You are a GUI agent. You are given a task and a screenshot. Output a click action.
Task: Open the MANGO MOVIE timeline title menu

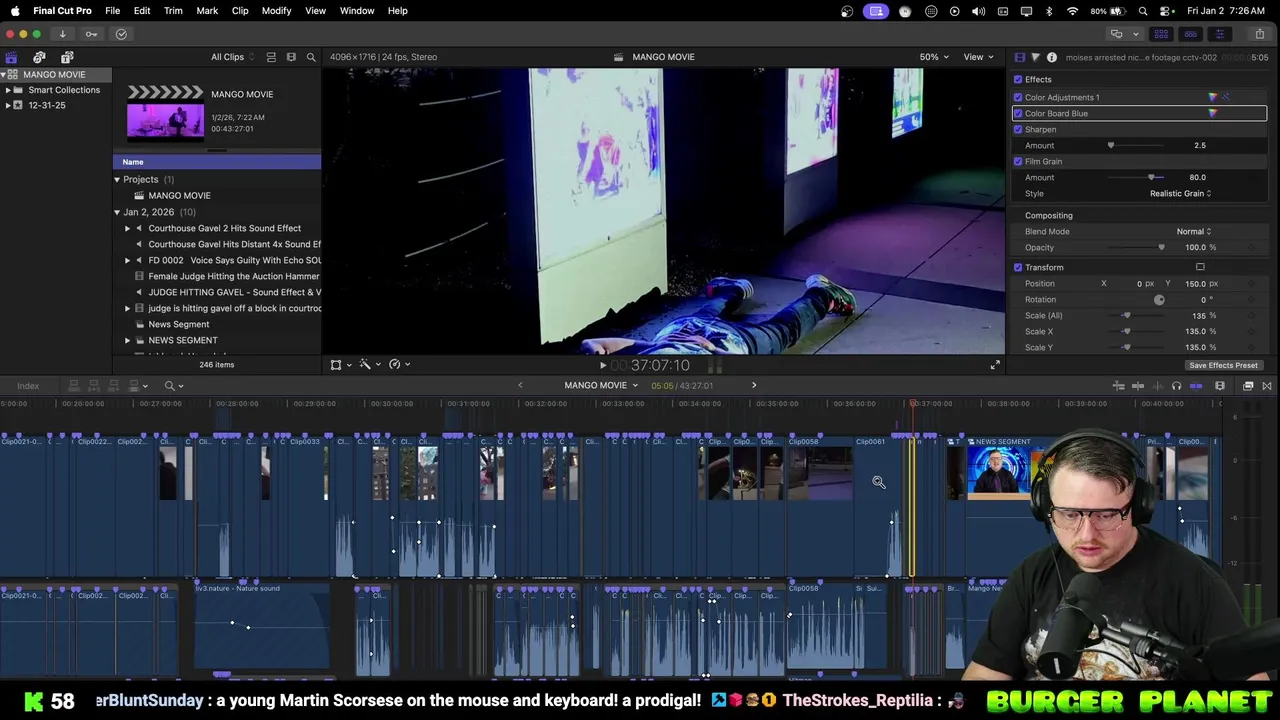[601, 385]
